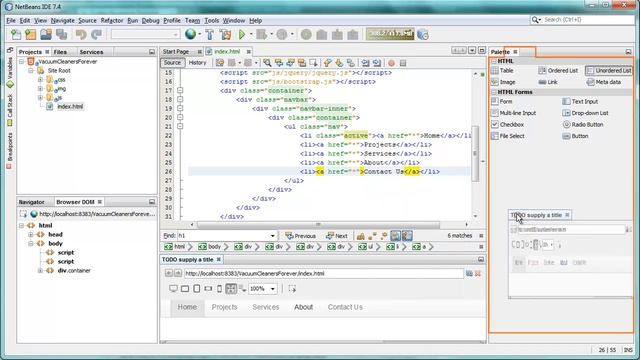Expand the head node in Browser DOM

click(x=31, y=235)
